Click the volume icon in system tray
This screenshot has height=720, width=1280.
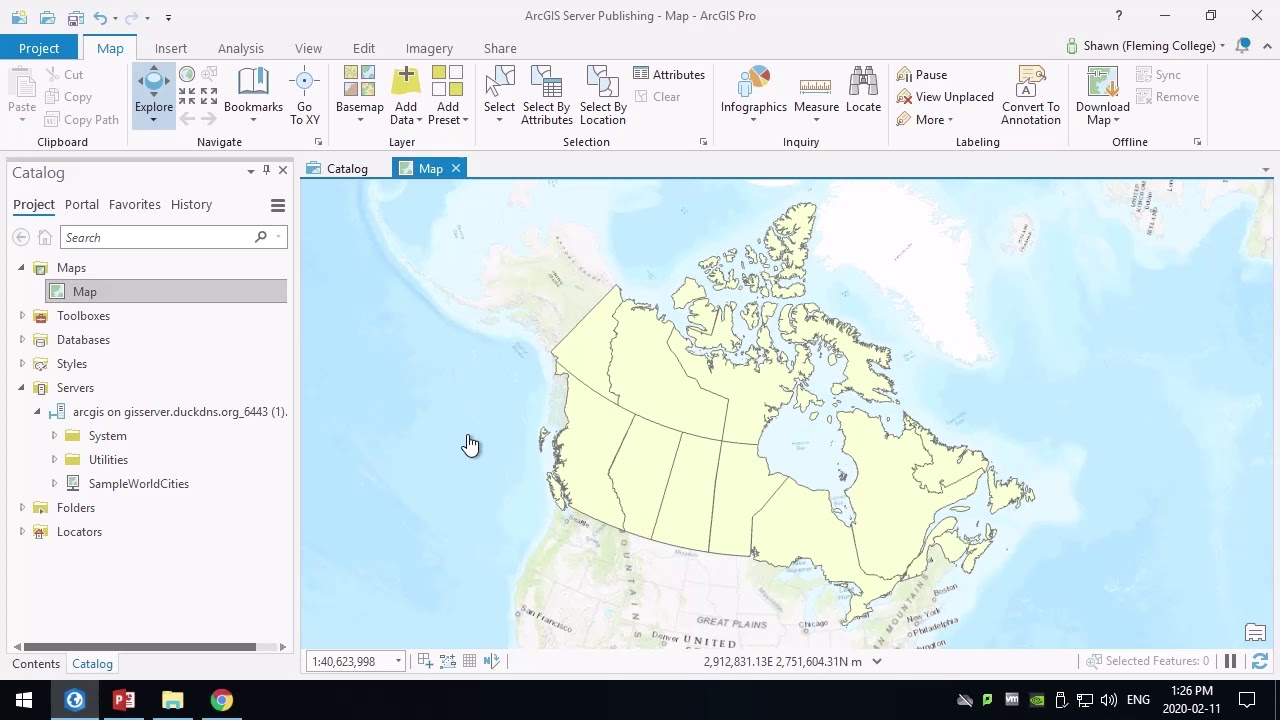tap(1109, 700)
